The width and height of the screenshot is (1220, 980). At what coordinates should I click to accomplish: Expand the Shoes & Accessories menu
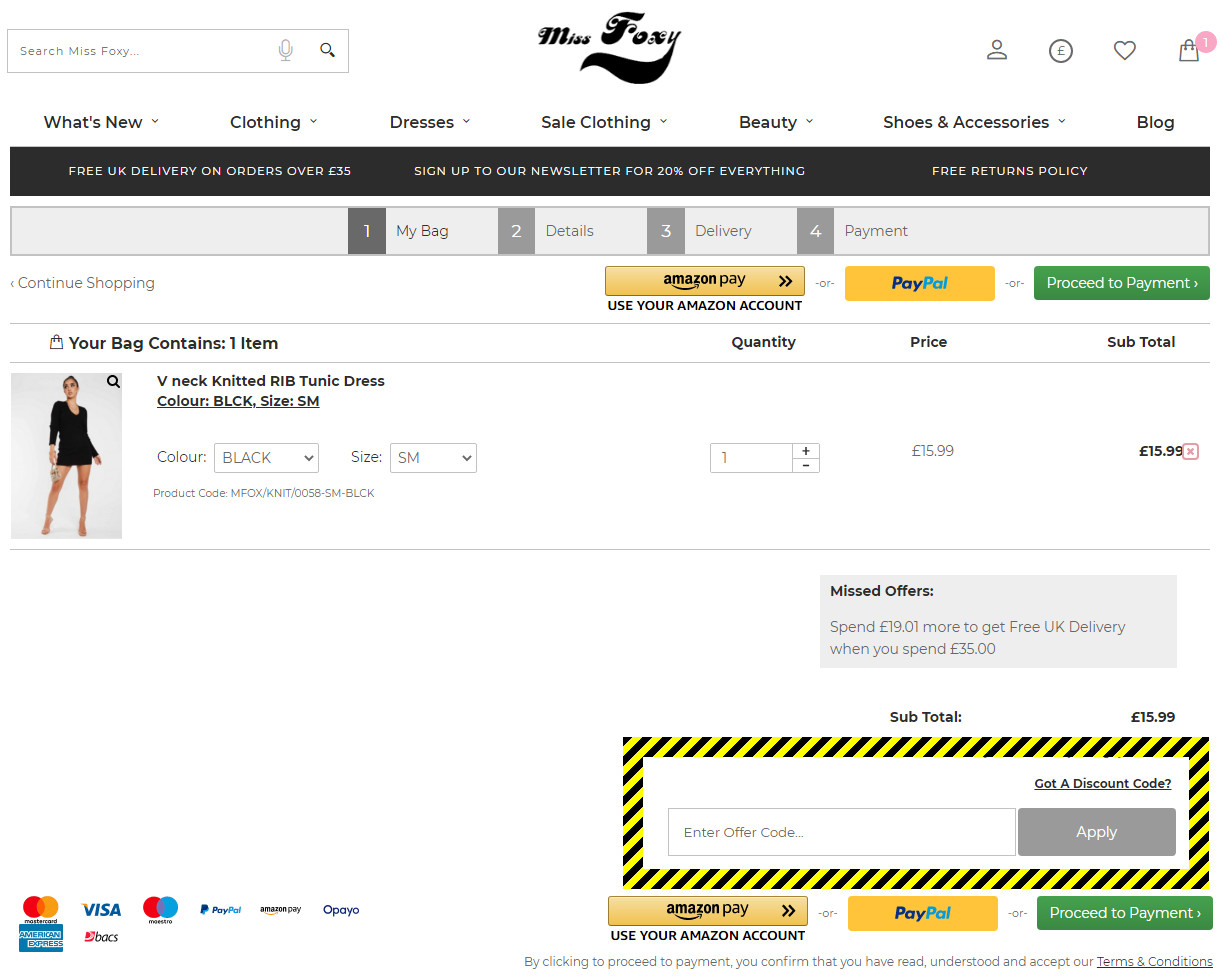(x=975, y=122)
